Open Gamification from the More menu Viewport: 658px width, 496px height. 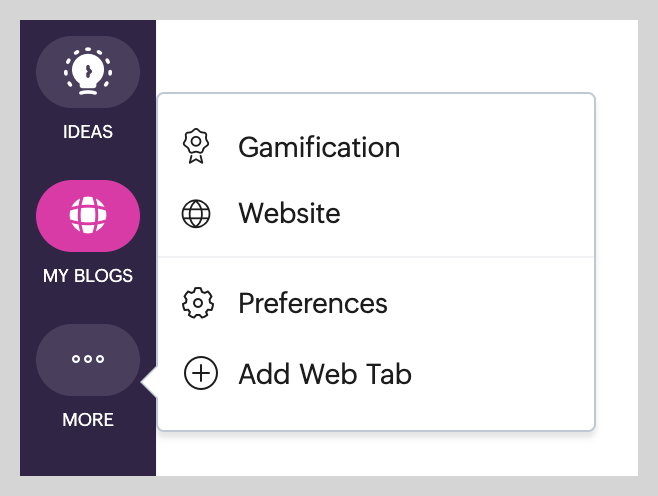pyautogui.click(x=319, y=147)
